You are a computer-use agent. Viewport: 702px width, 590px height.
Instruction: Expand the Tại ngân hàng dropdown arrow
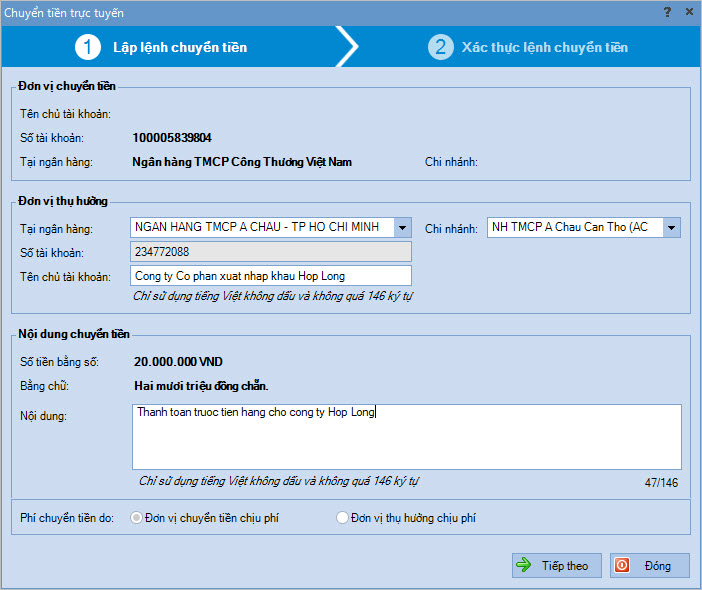click(402, 228)
